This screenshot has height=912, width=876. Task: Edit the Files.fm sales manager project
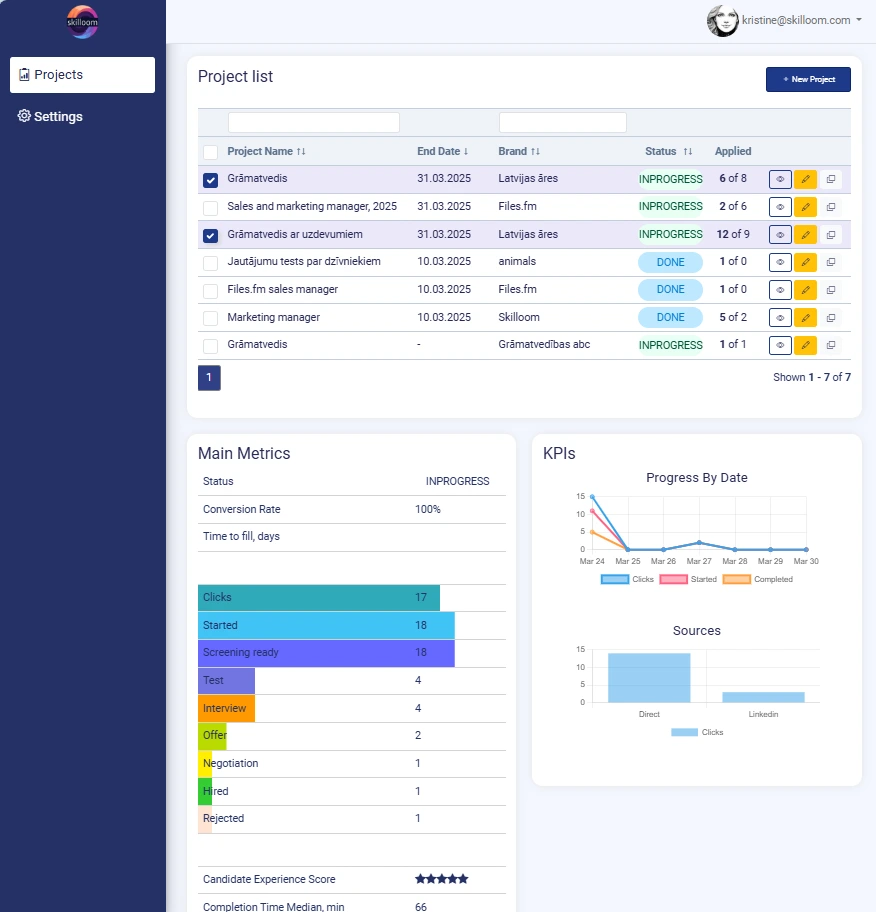pos(805,290)
